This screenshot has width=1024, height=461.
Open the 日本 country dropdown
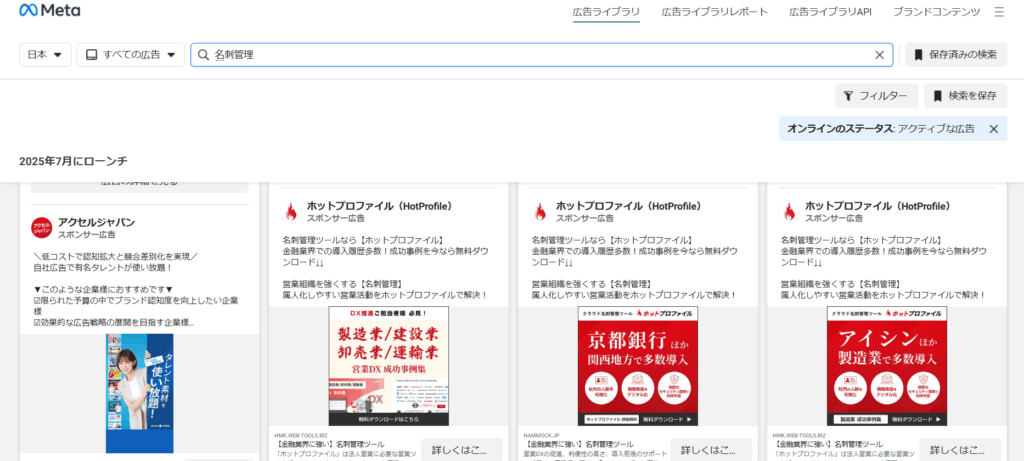coord(45,55)
